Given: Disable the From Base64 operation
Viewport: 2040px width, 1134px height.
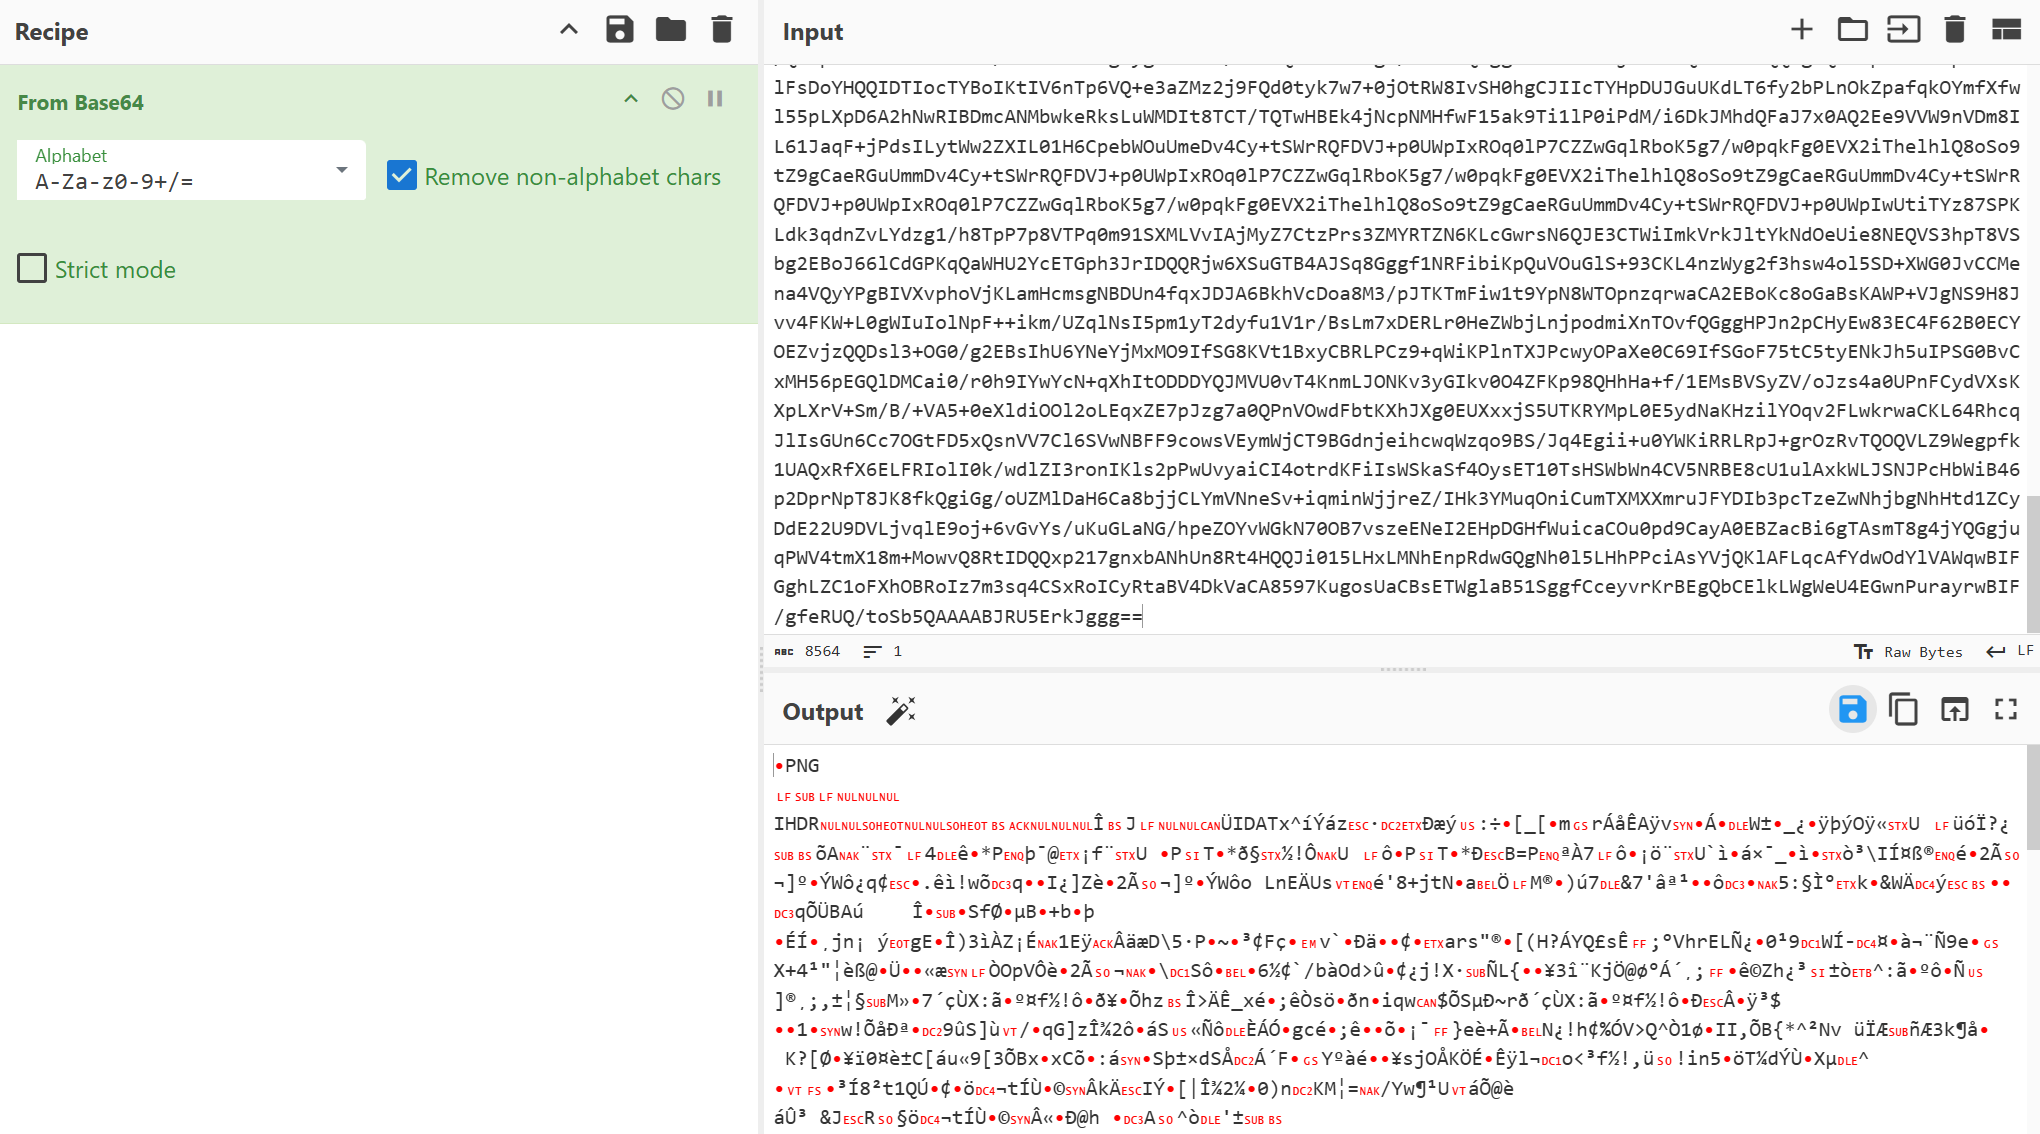Looking at the screenshot, I should pos(673,99).
